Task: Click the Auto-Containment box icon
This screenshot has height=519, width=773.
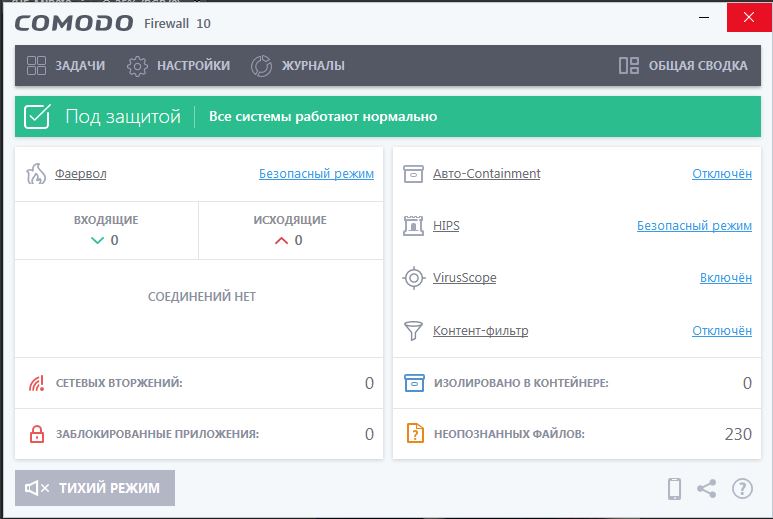Action: tap(413, 174)
